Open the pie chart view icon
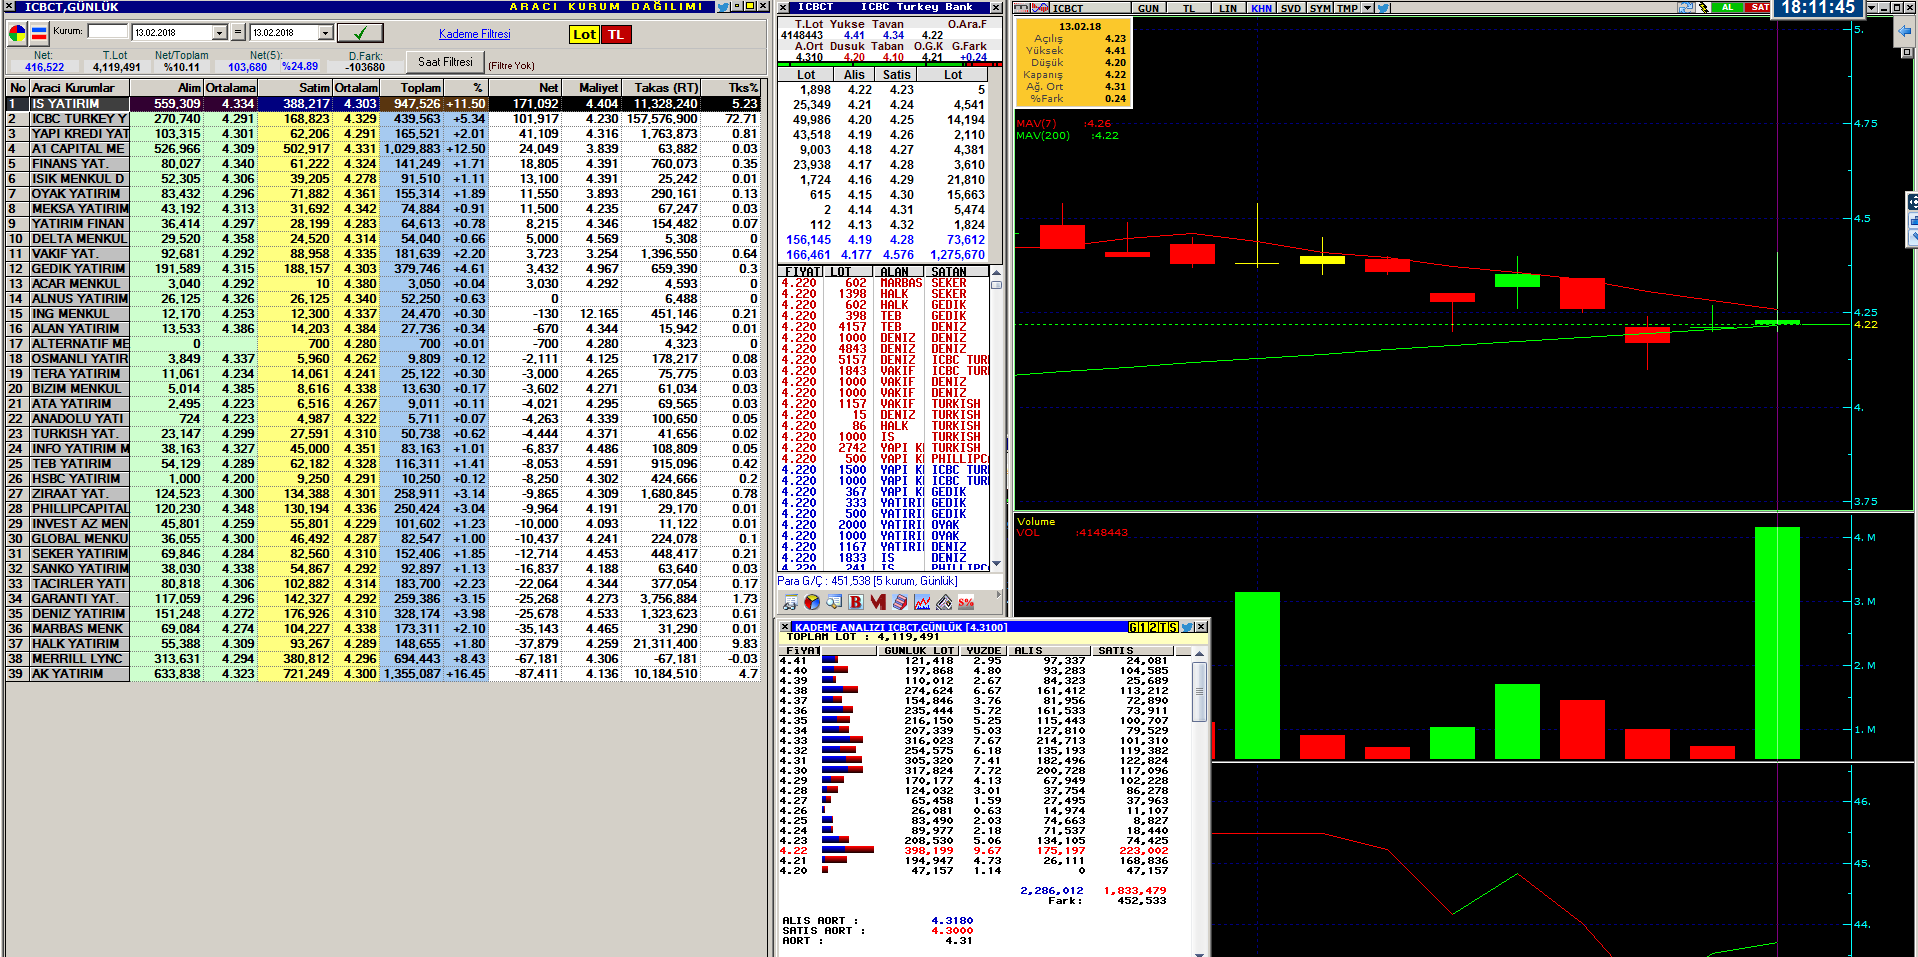Image resolution: width=1918 pixels, height=957 pixels. pos(18,34)
